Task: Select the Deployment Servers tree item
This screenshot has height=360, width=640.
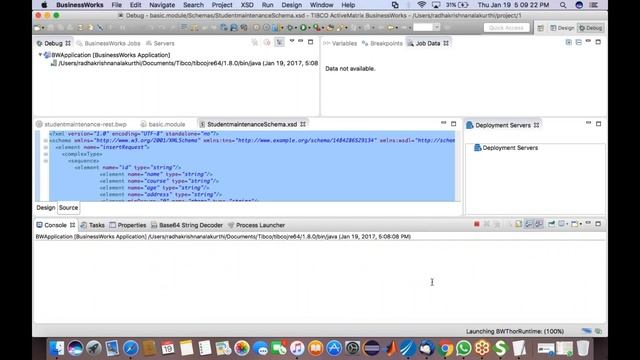Action: 506,148
